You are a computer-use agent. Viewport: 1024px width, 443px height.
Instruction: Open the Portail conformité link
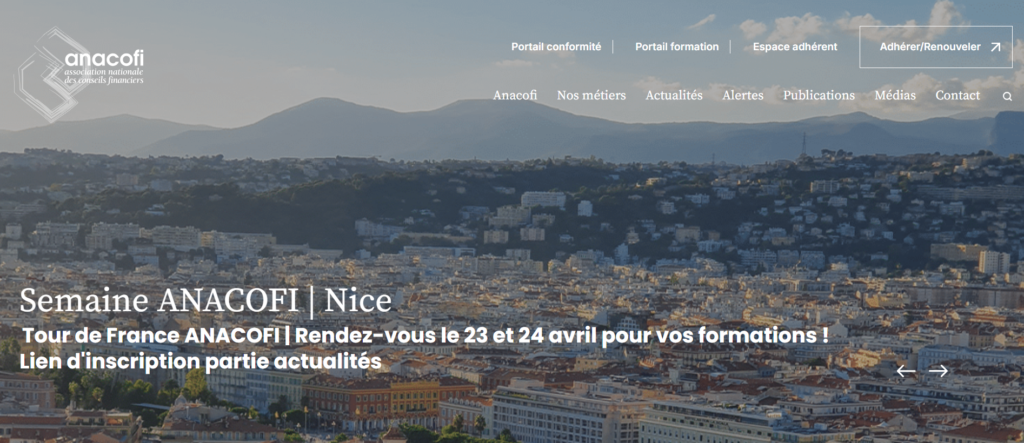tap(556, 47)
